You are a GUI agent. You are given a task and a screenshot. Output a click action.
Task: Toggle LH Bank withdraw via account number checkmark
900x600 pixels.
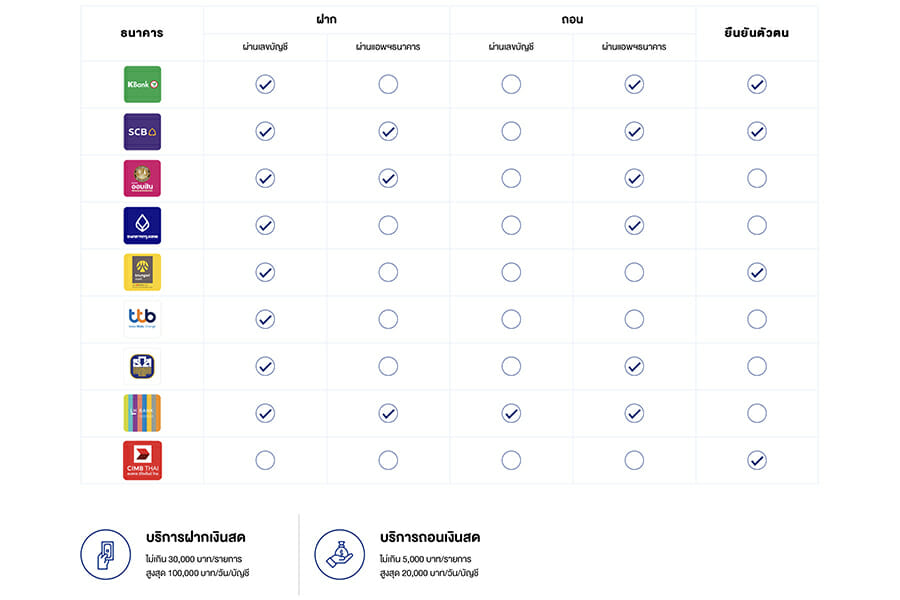(x=511, y=413)
